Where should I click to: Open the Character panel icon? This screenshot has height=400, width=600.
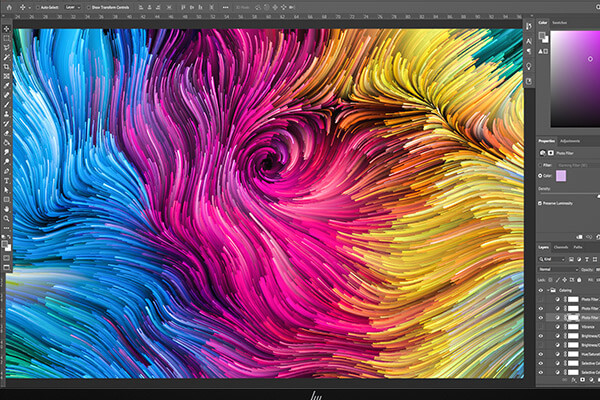click(529, 41)
